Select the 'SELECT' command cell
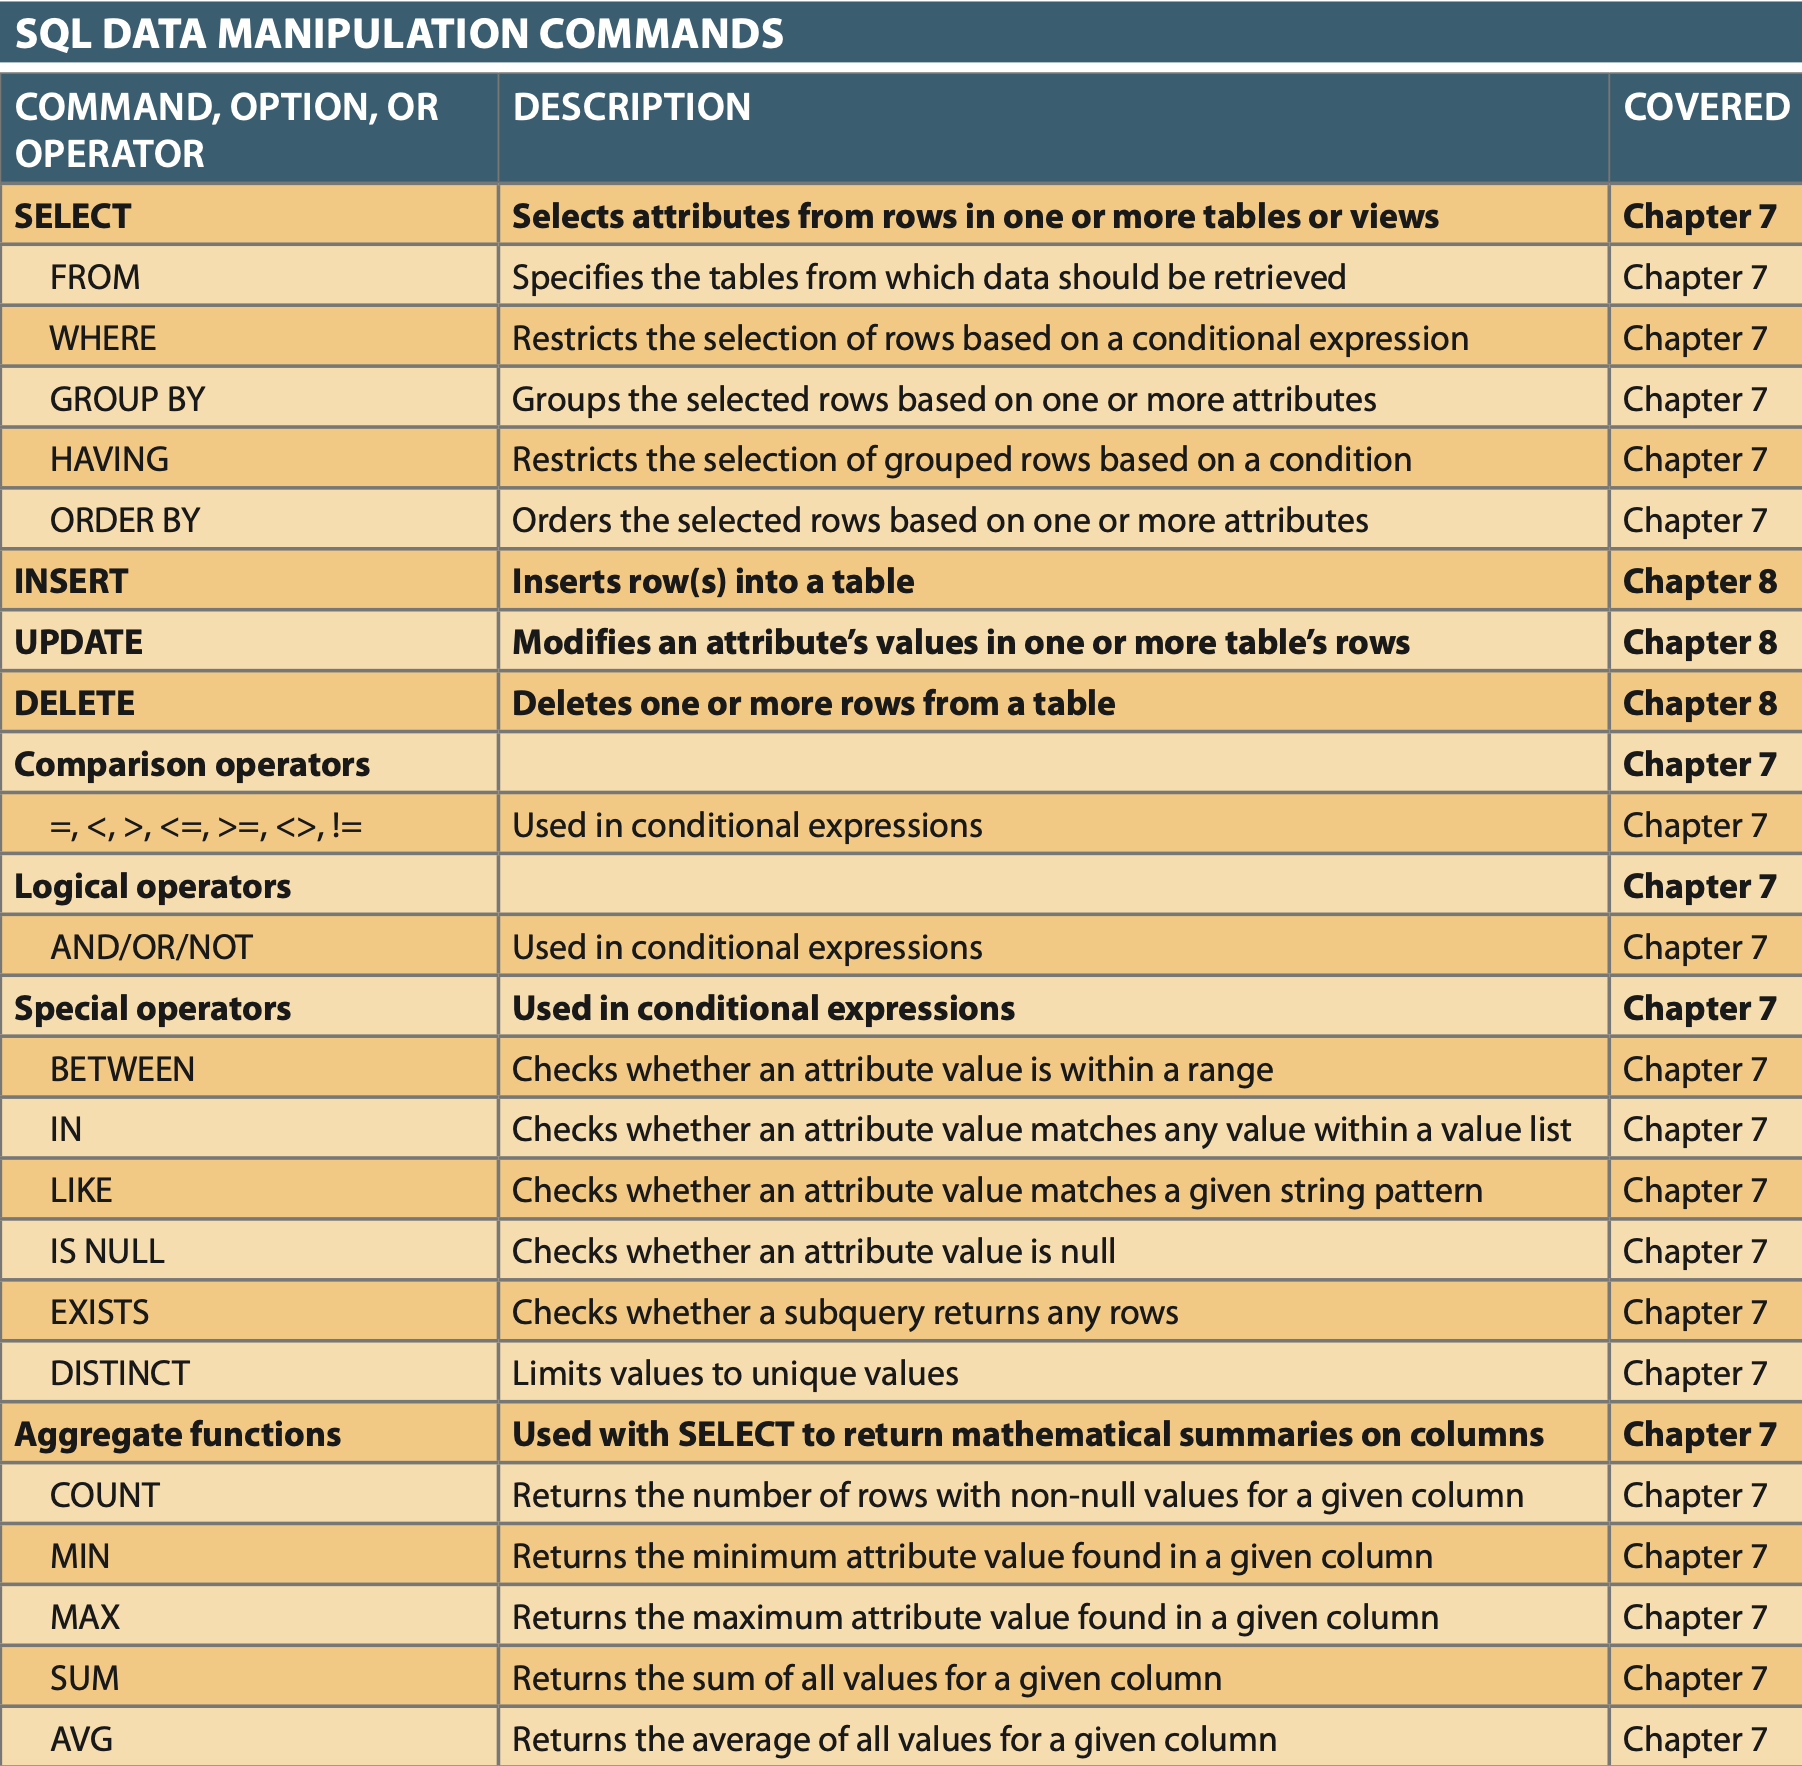The height and width of the screenshot is (1766, 1802). [249, 215]
